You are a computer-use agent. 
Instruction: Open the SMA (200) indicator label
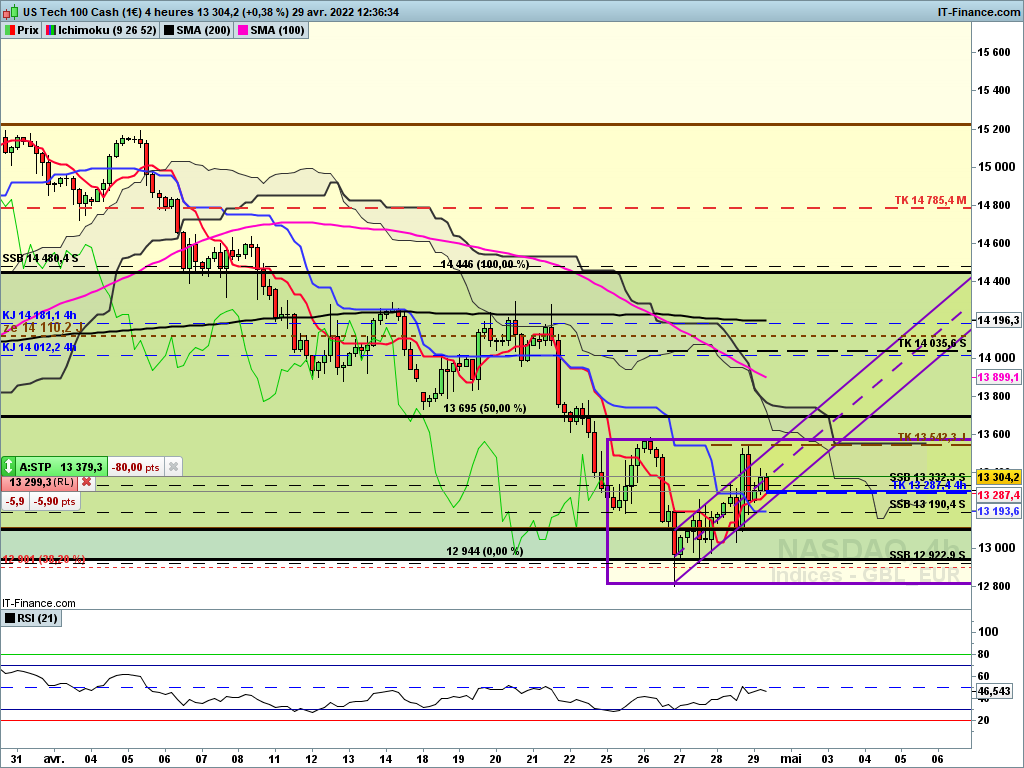(197, 30)
